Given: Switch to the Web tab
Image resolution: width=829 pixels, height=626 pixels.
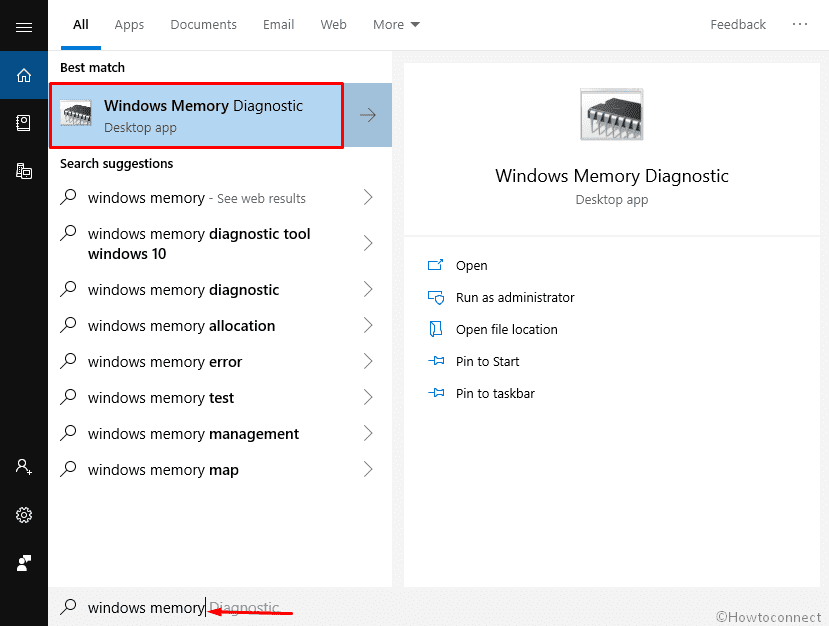Looking at the screenshot, I should point(334,24).
